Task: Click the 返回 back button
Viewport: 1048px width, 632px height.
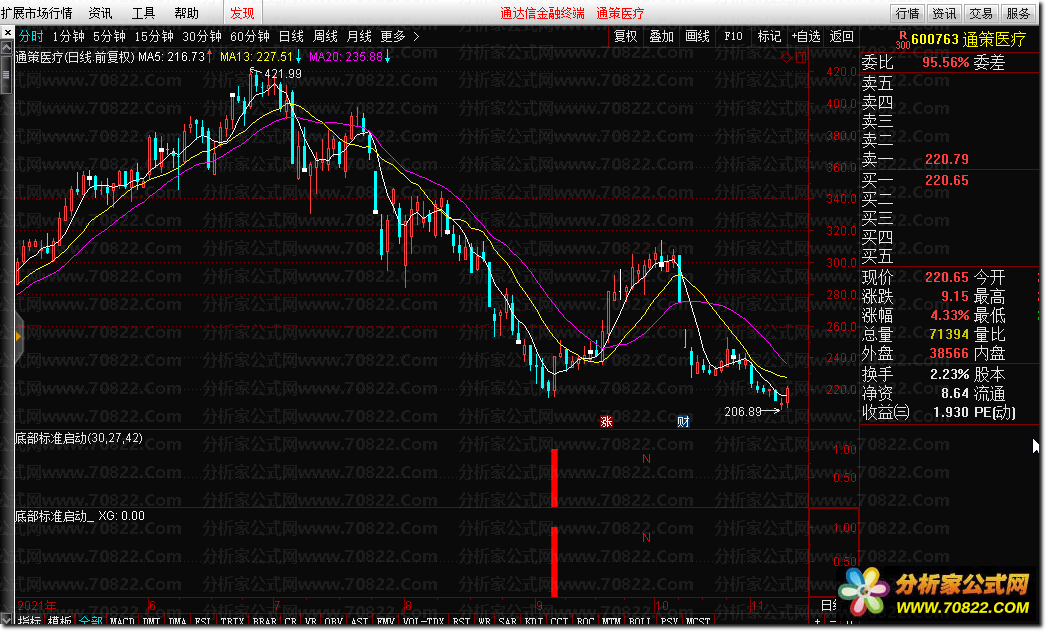Action: click(841, 36)
